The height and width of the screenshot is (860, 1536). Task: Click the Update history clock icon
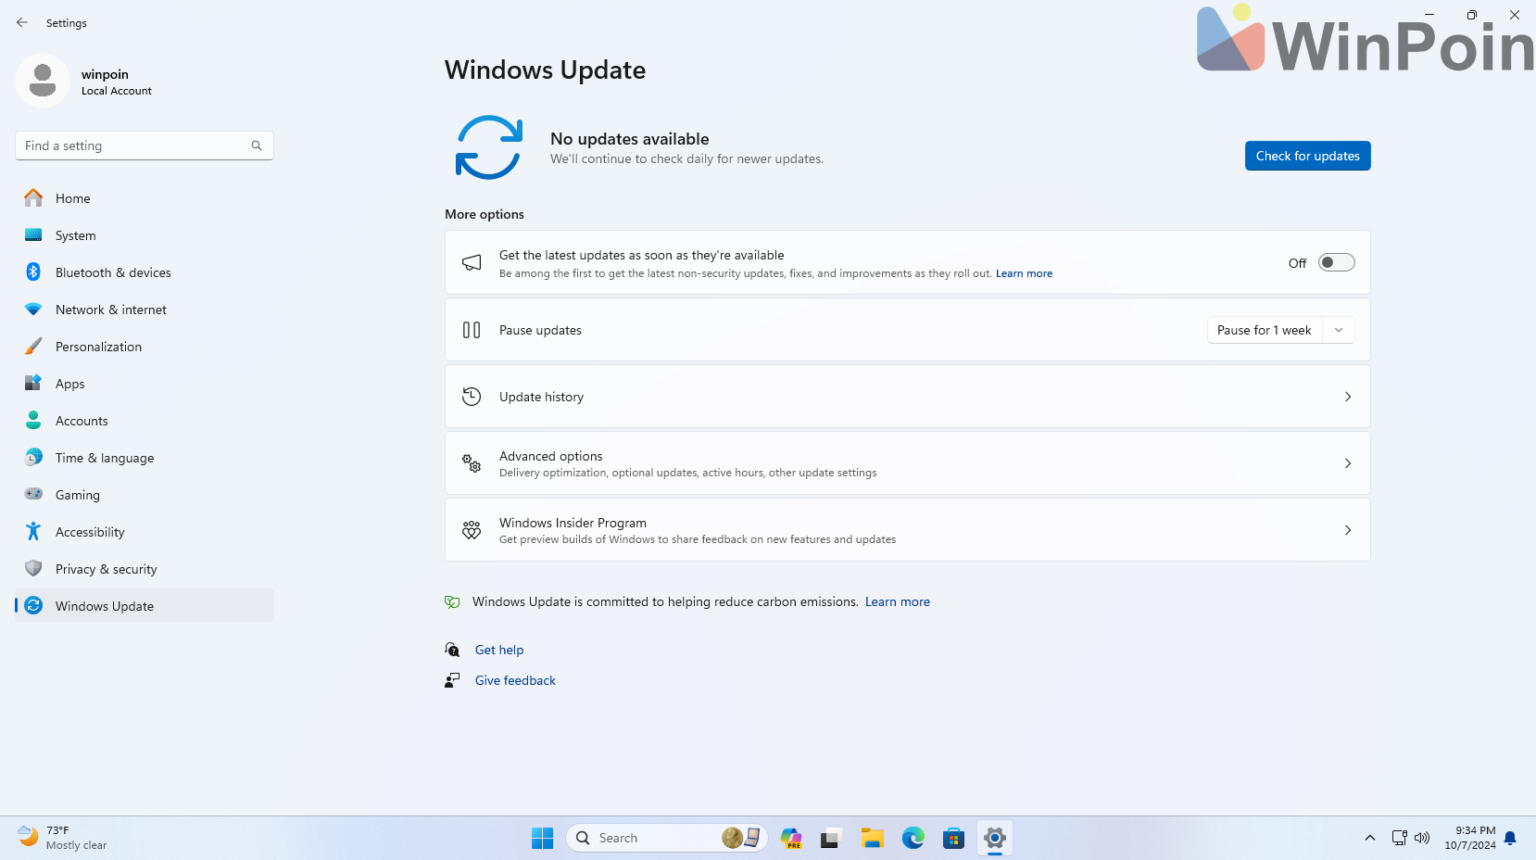tap(471, 396)
